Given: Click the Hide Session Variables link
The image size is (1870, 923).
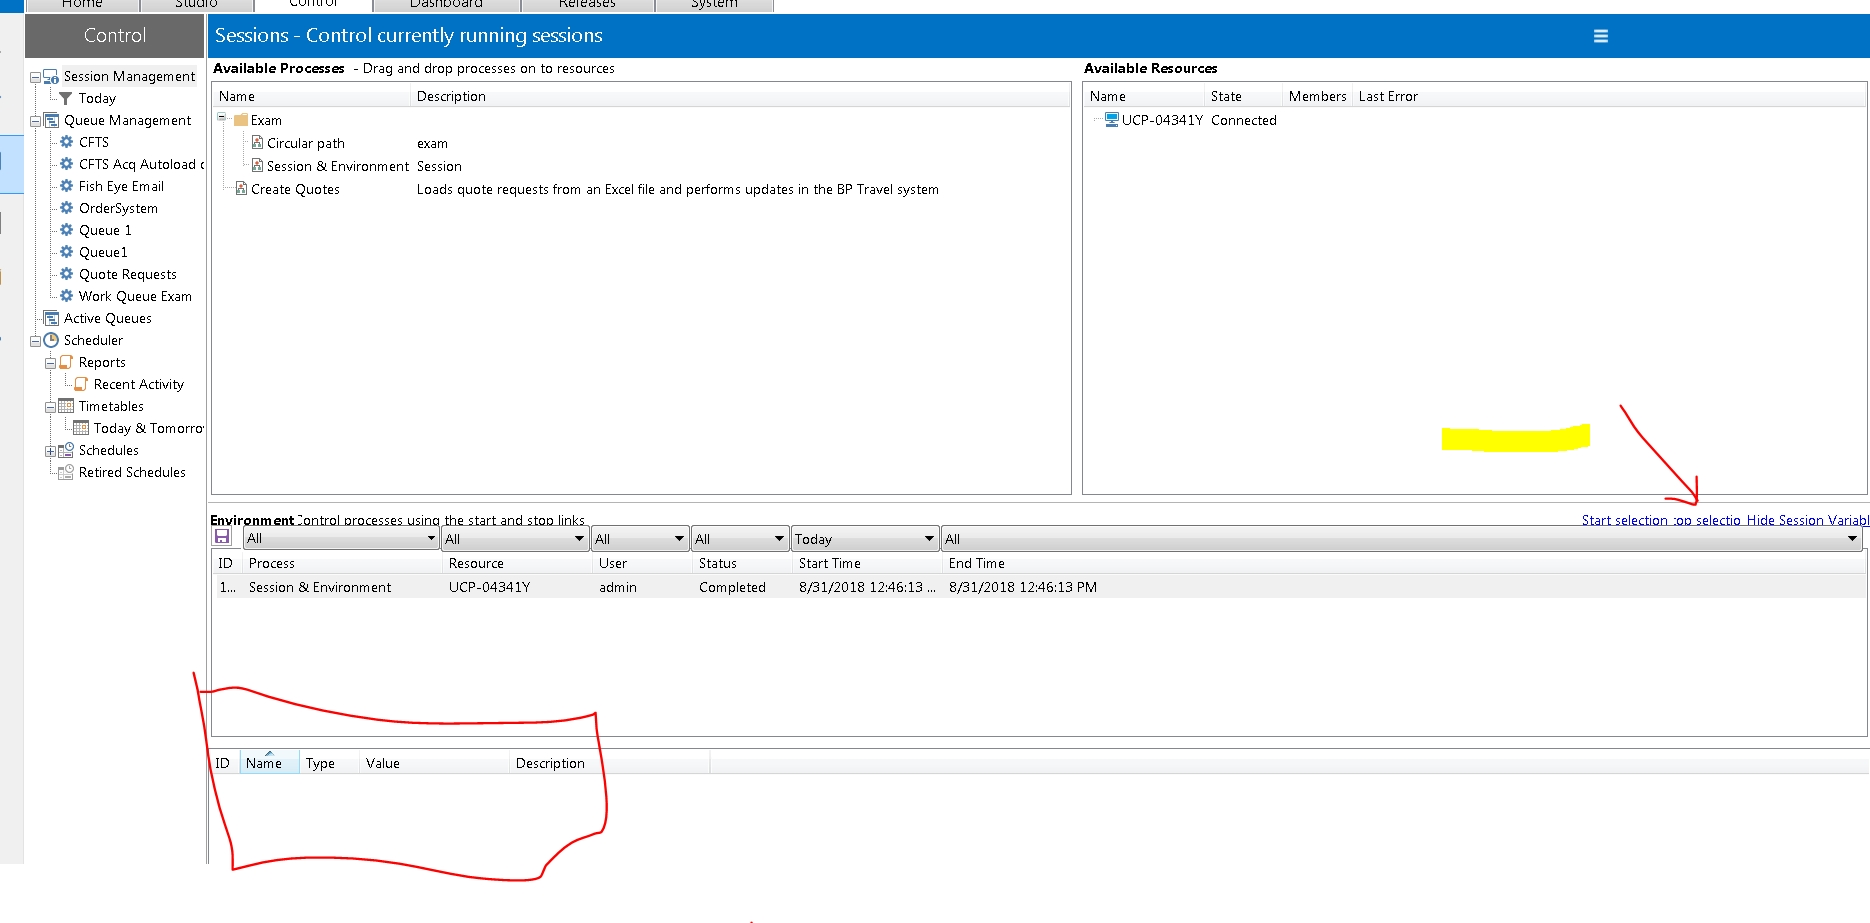Looking at the screenshot, I should (1807, 520).
